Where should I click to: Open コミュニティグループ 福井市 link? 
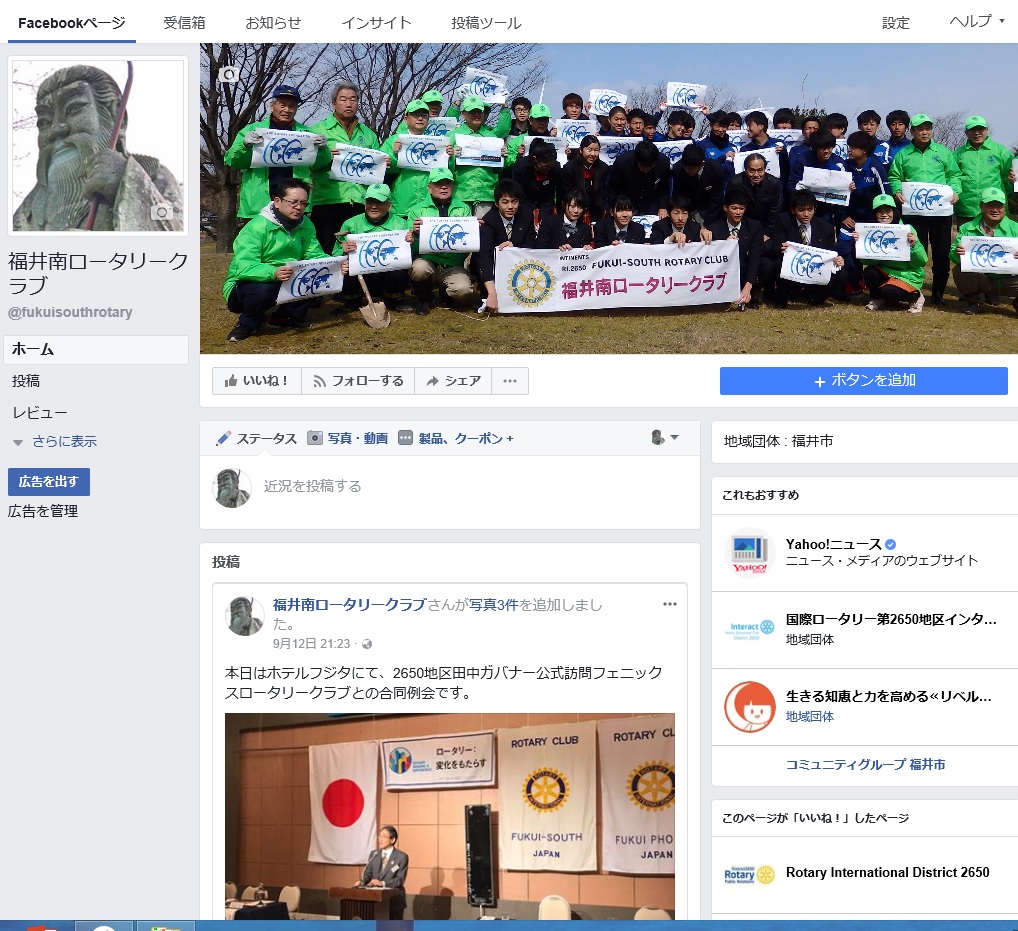click(x=865, y=764)
